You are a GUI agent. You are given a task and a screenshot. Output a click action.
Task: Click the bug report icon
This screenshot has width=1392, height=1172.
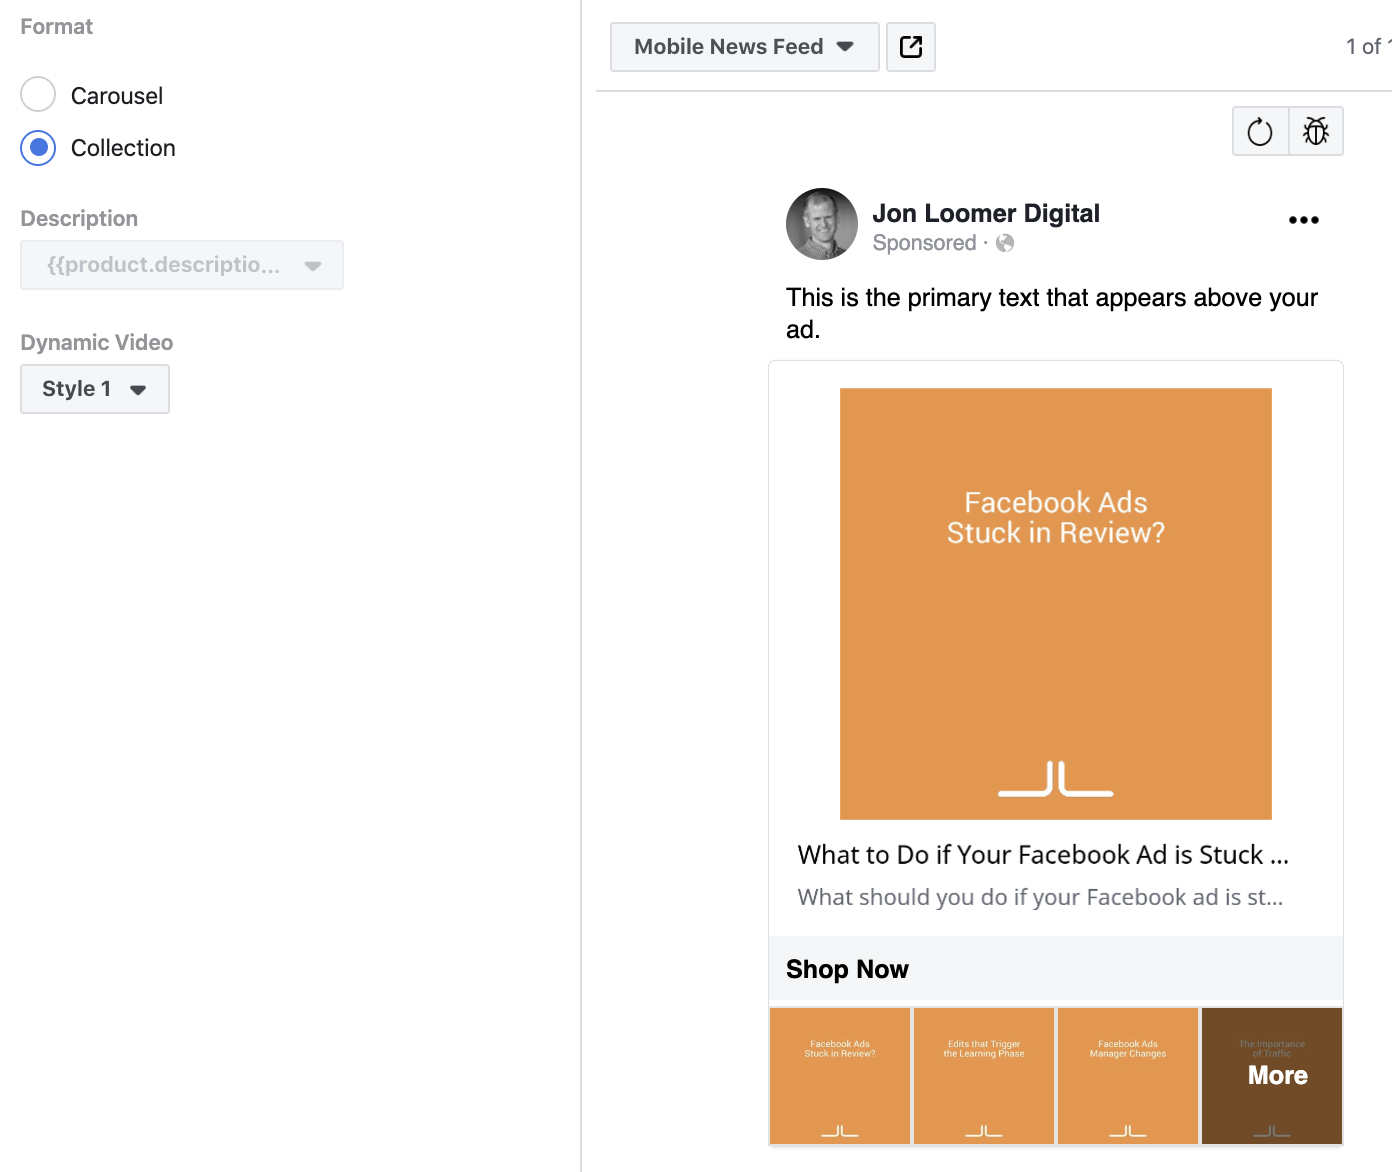click(x=1316, y=131)
